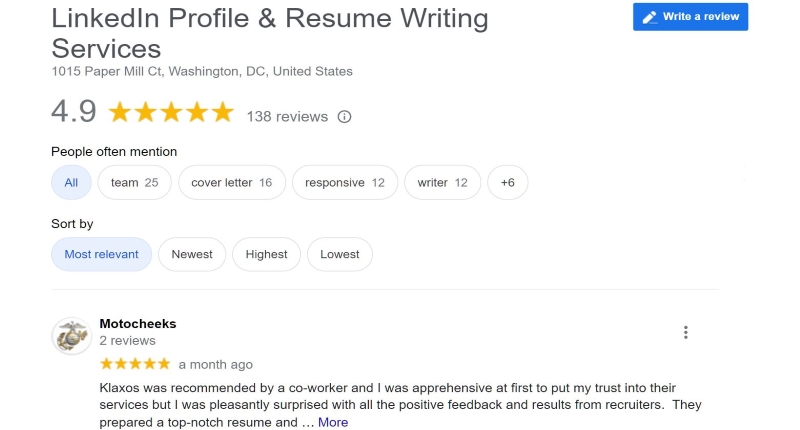The height and width of the screenshot is (430, 800).
Task: Click the Write a review button
Action: point(690,17)
